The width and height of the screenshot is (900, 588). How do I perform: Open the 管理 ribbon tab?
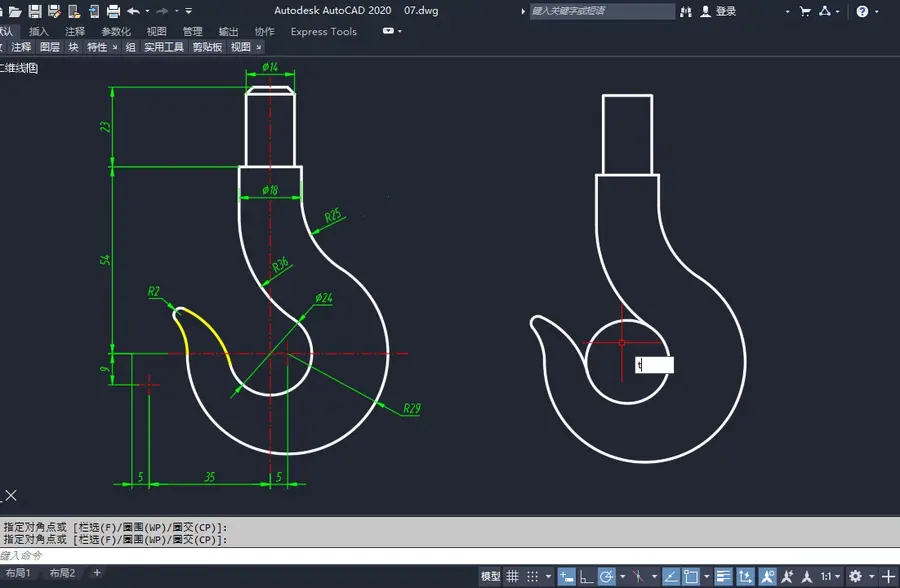point(192,32)
